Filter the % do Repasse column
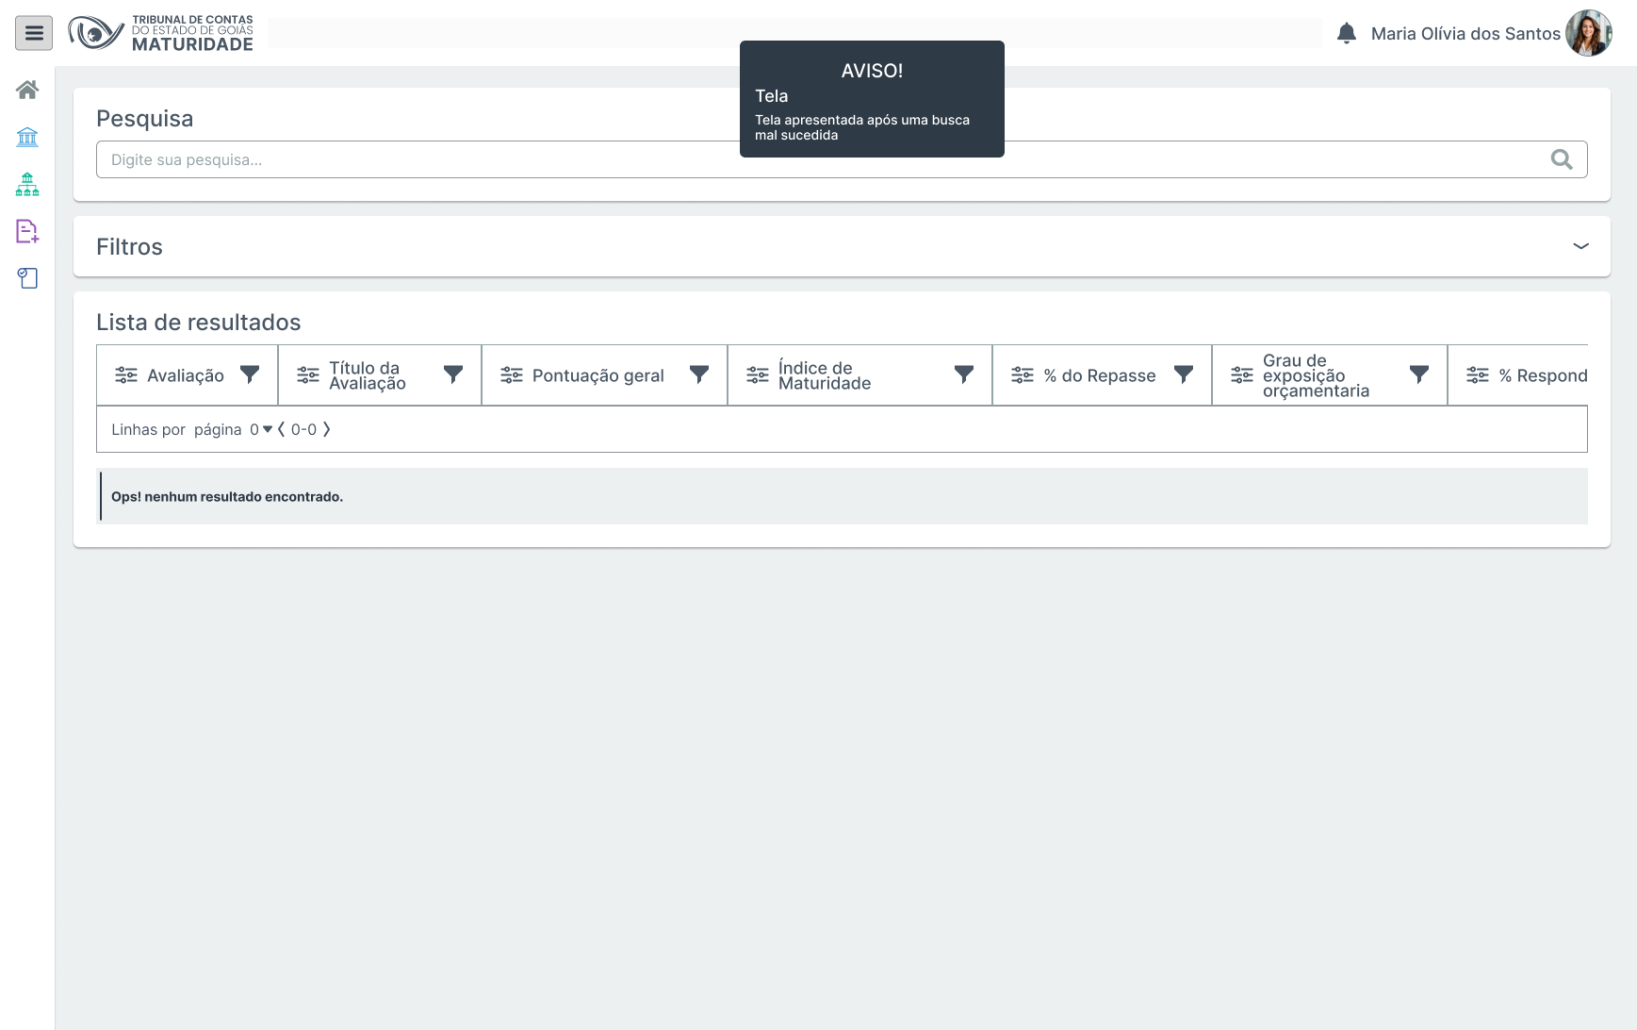The width and height of the screenshot is (1637, 1030). pyautogui.click(x=1183, y=374)
